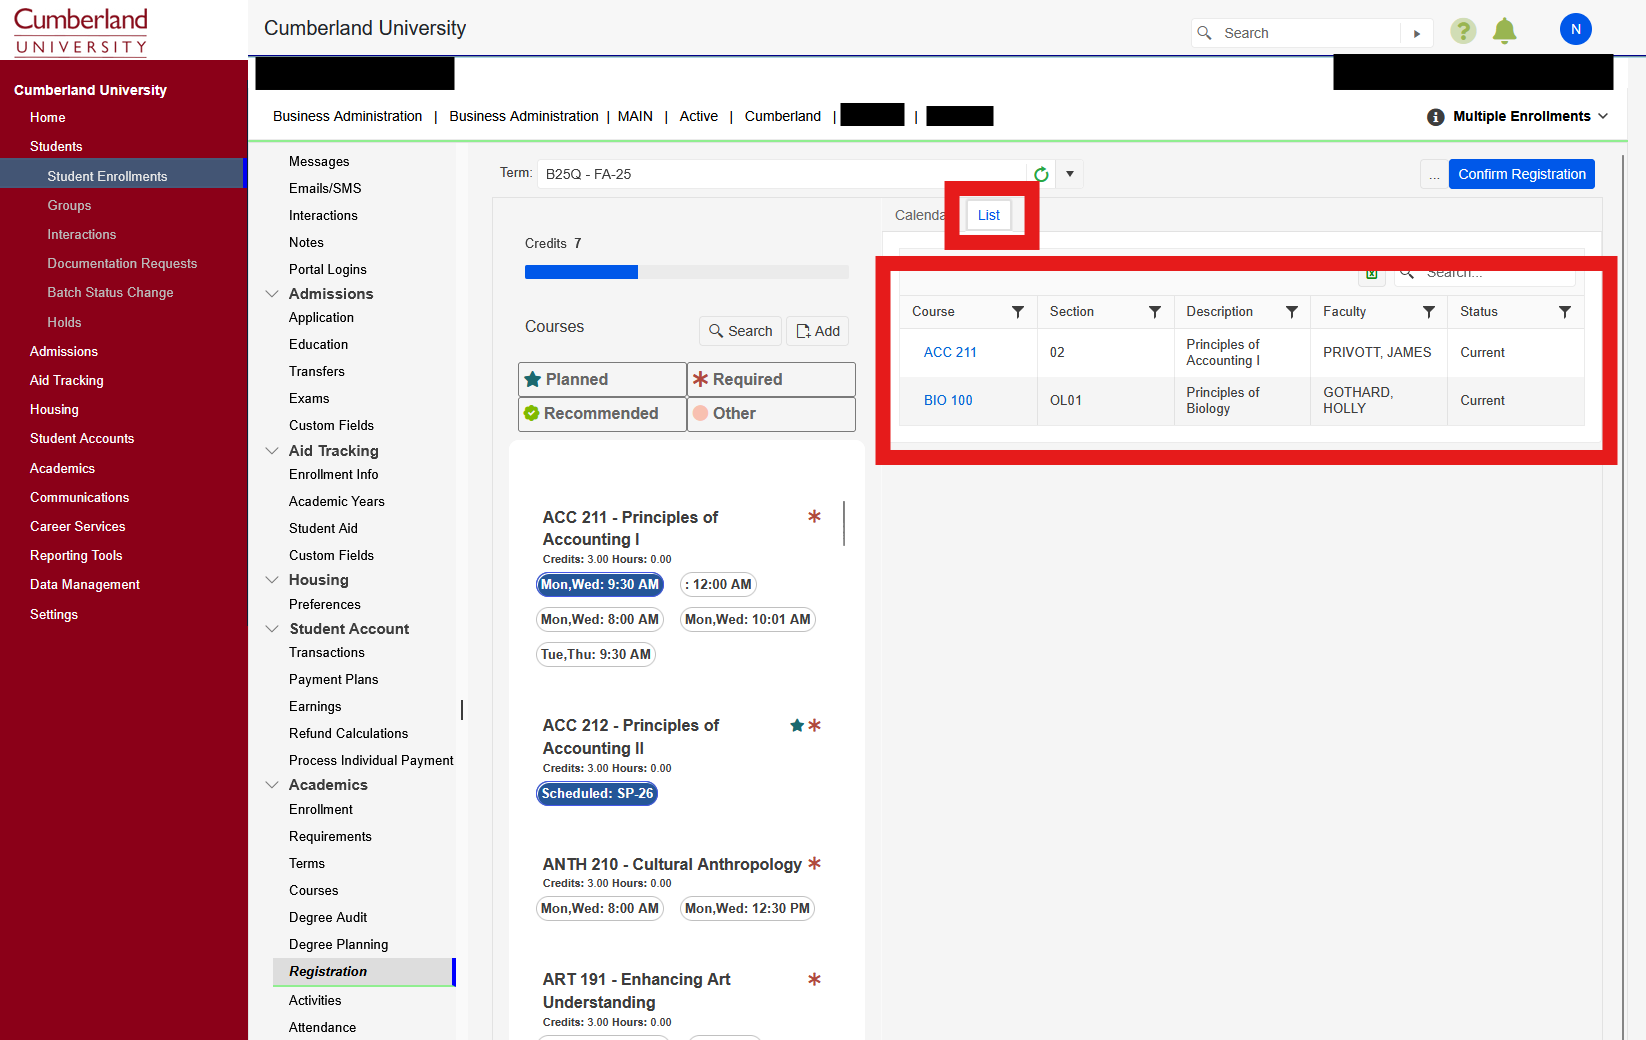This screenshot has width=1646, height=1040.
Task: Open the BIO 100 course link
Action: (948, 401)
